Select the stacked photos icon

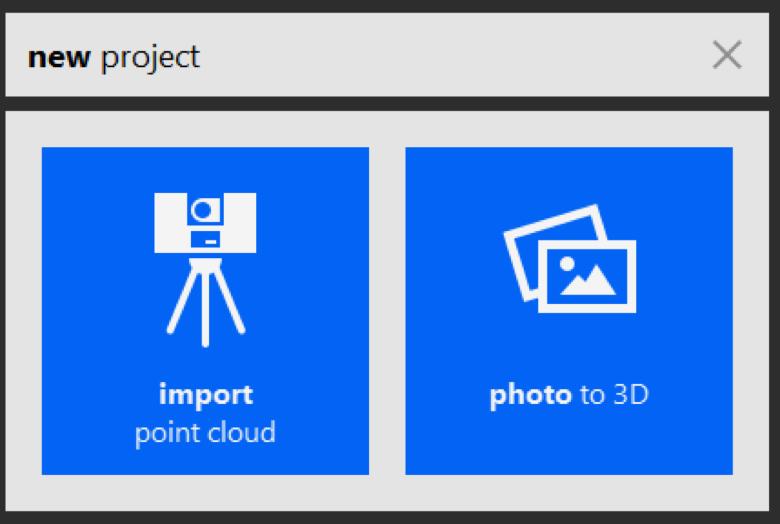click(570, 258)
